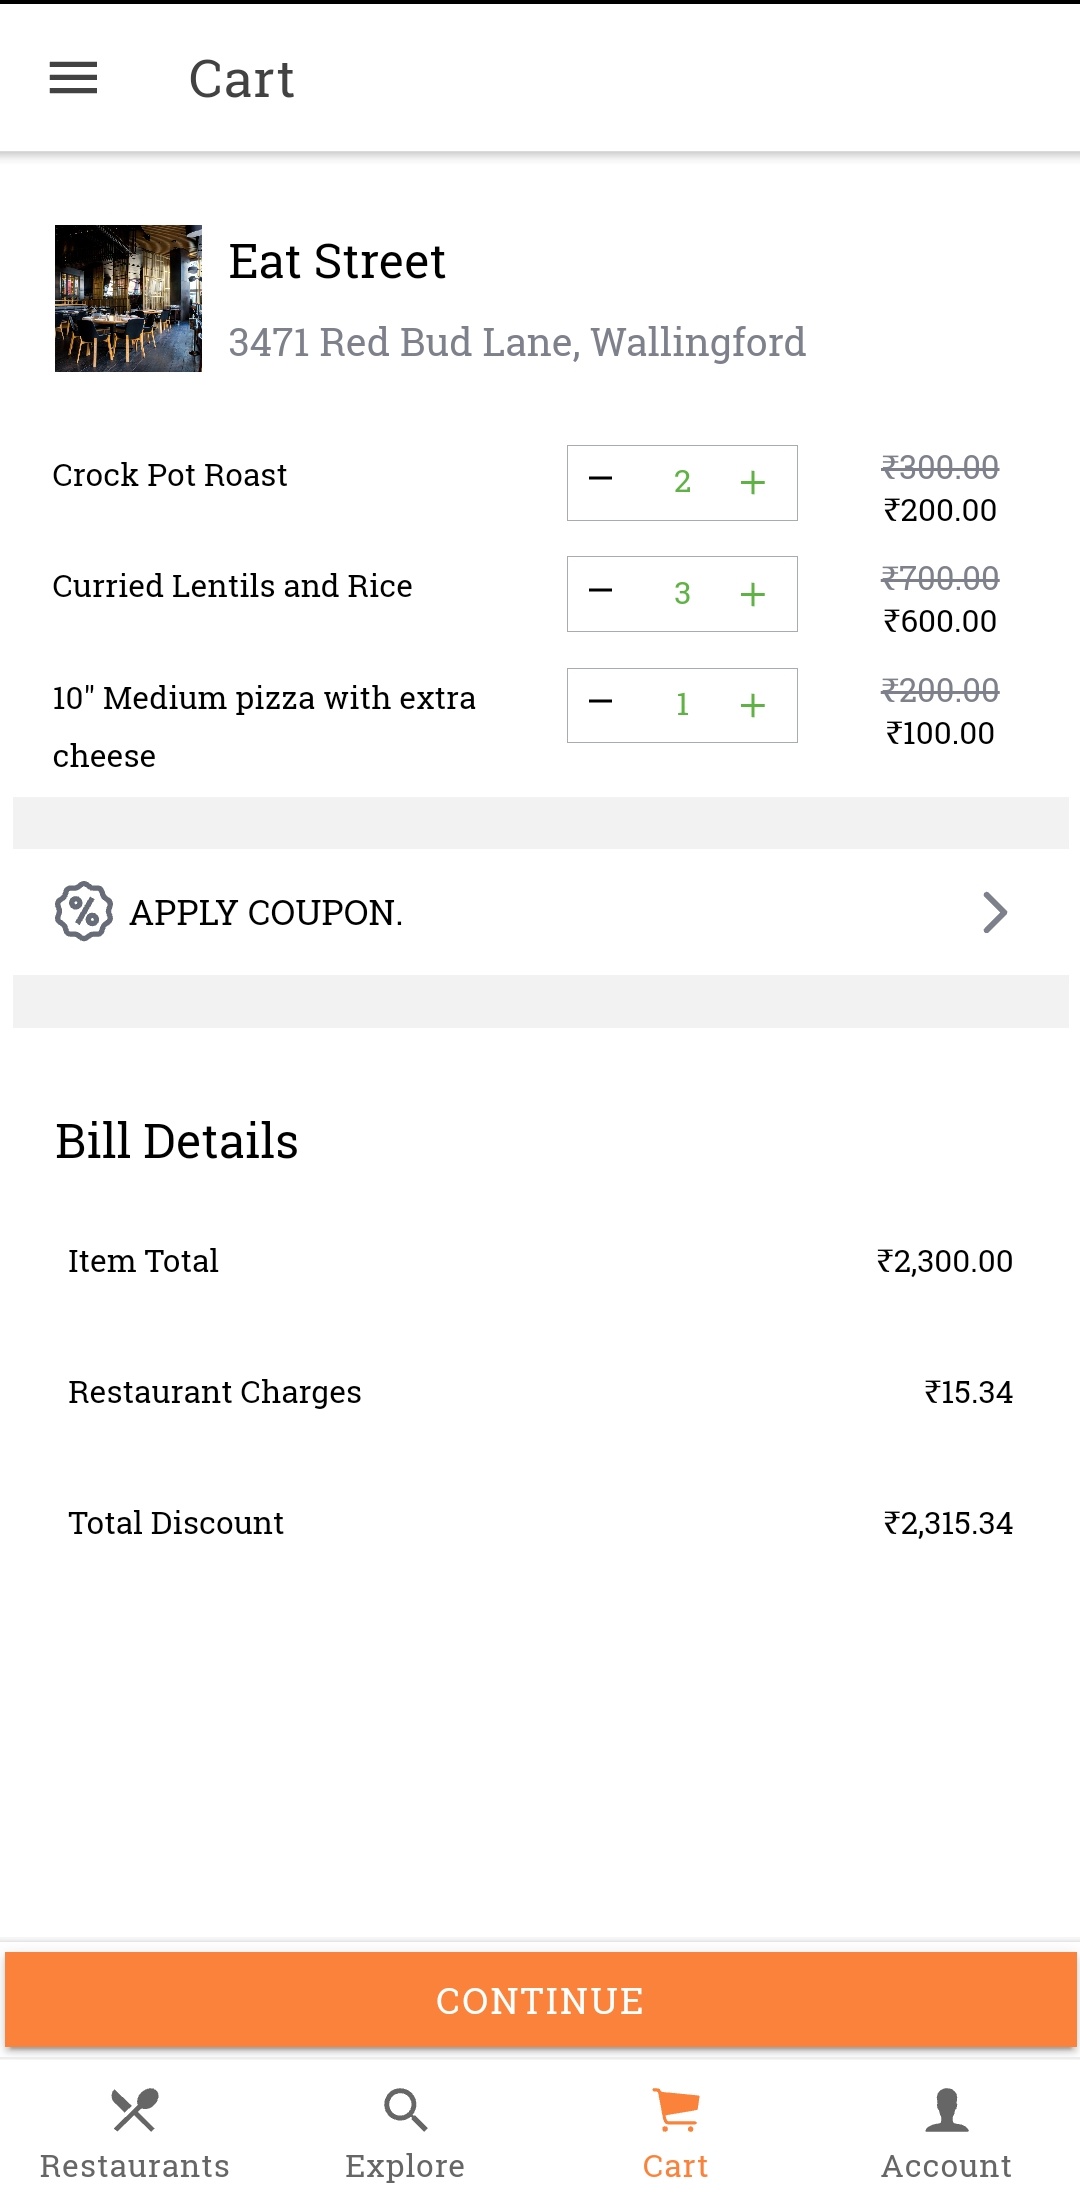Reduce Curried Lentils and Rice quantity

coord(600,591)
